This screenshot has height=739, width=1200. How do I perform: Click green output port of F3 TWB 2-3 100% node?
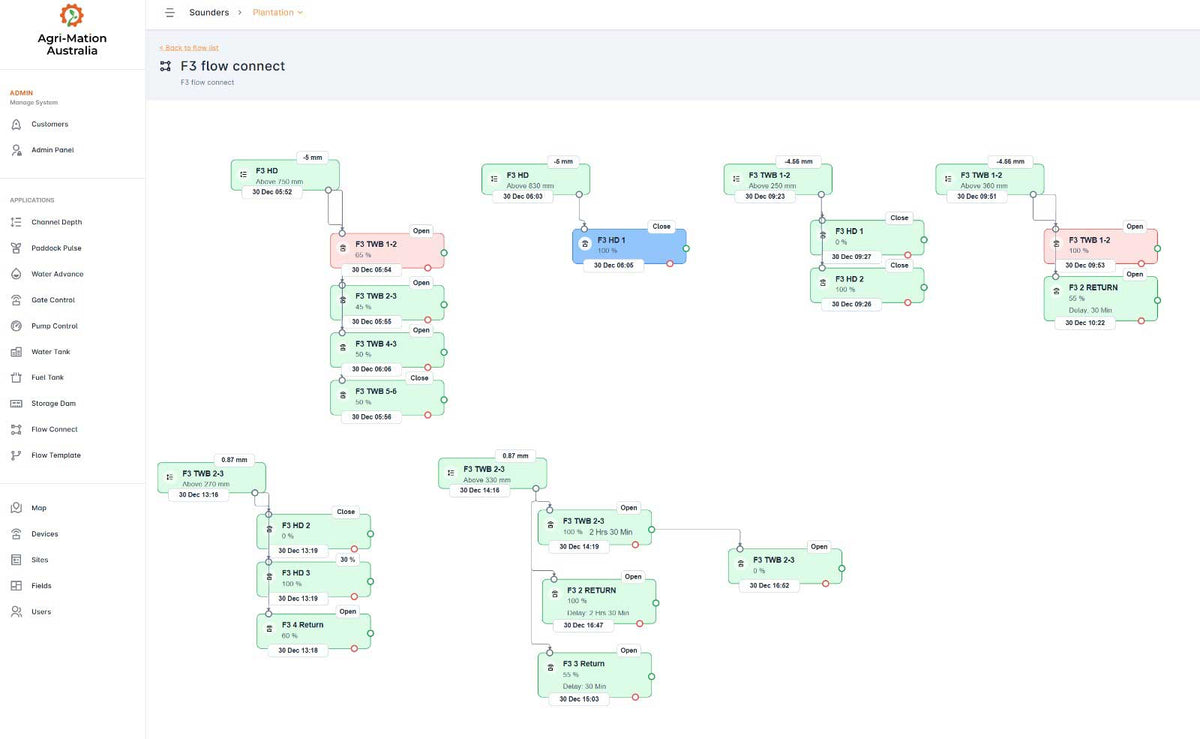652,528
